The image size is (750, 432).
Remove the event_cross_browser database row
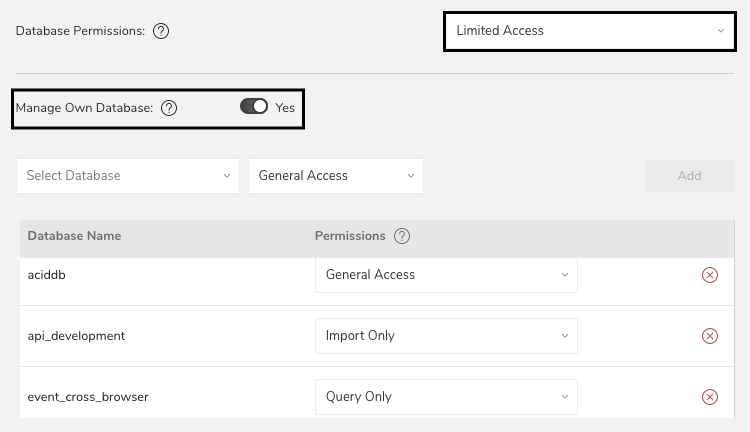point(710,397)
